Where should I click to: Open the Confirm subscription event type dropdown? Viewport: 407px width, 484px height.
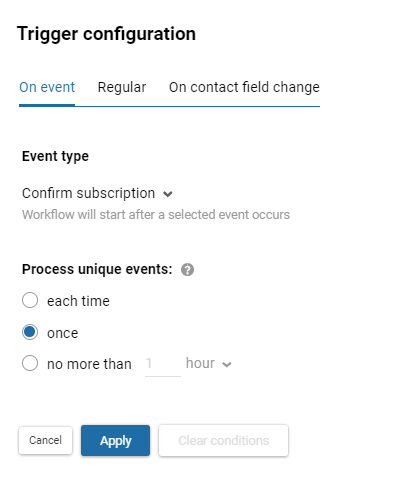(x=97, y=193)
